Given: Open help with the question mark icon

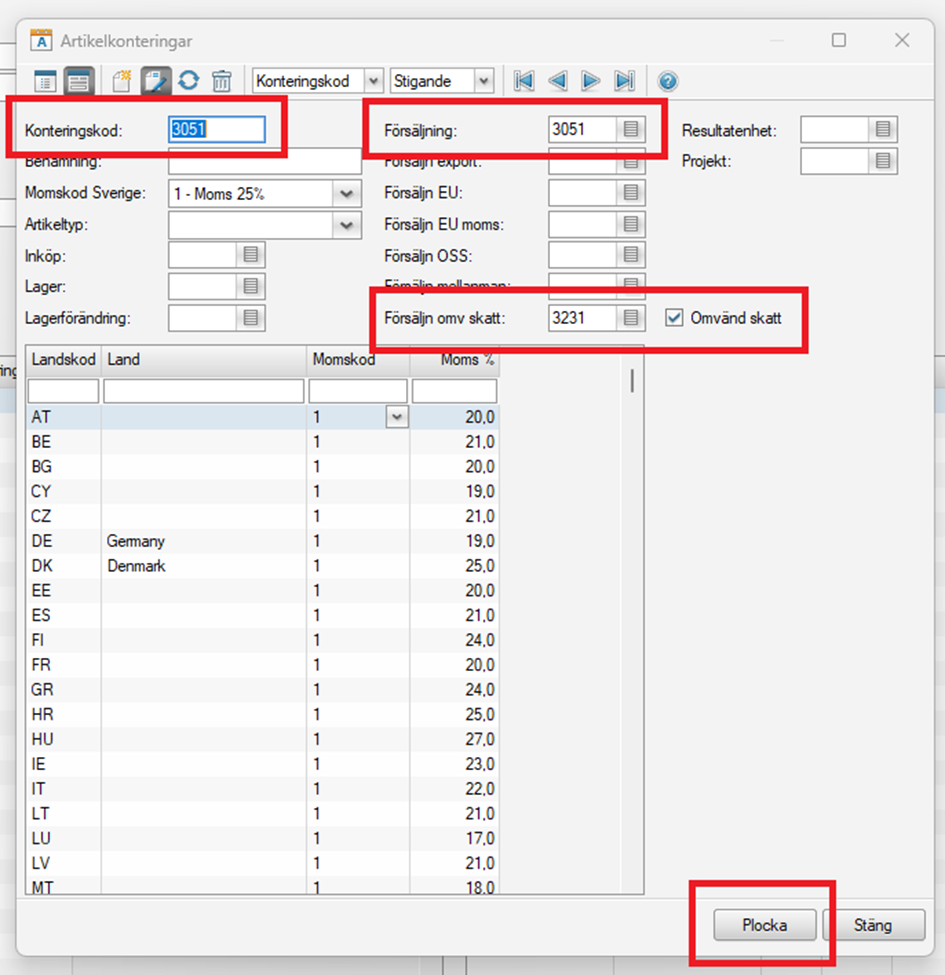Looking at the screenshot, I should [x=668, y=81].
